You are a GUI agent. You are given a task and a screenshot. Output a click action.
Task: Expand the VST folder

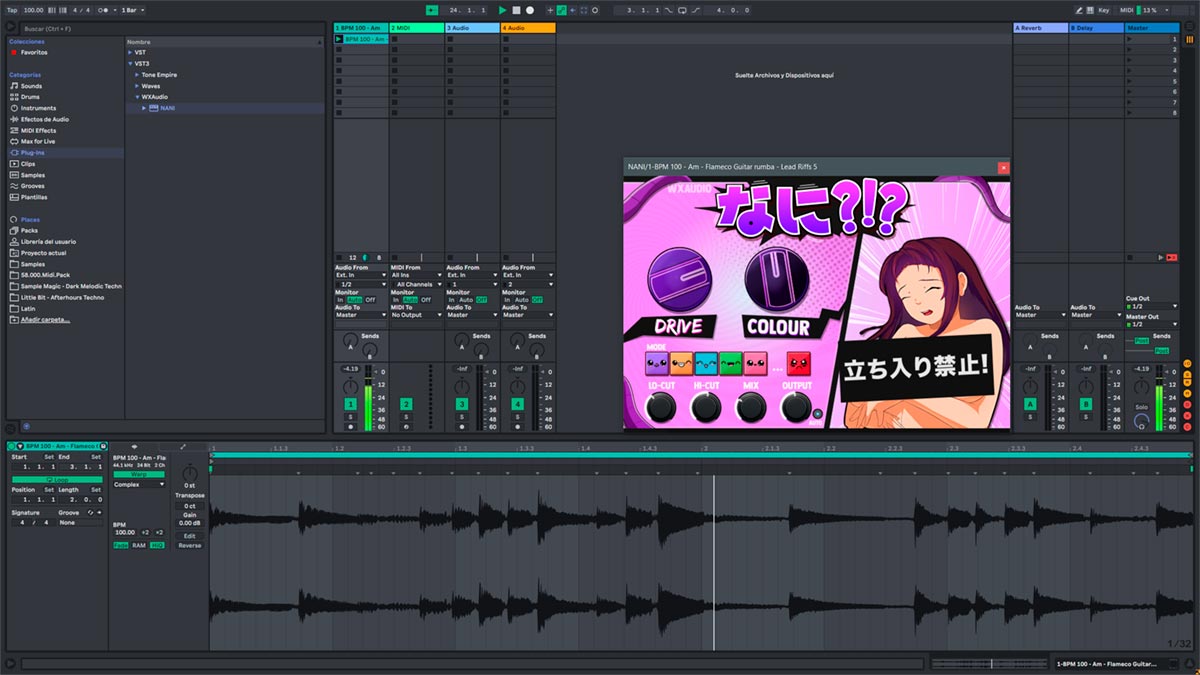pyautogui.click(x=131, y=52)
